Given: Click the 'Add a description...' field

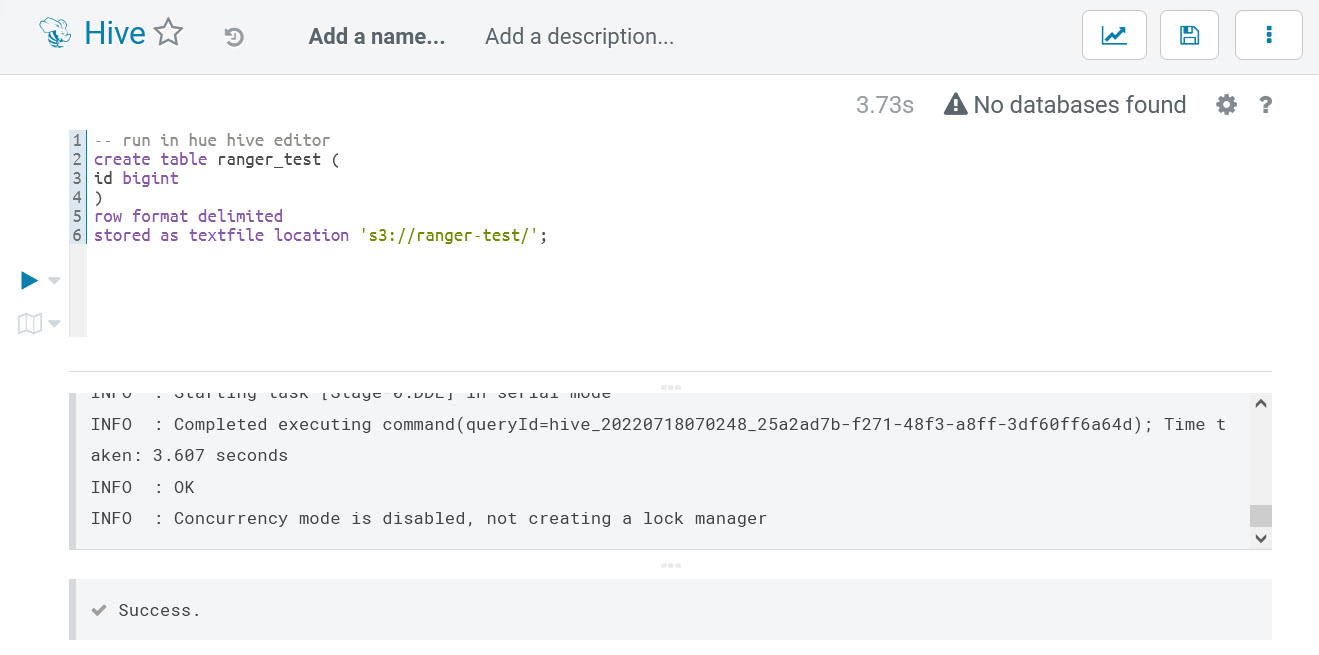Looking at the screenshot, I should [579, 37].
